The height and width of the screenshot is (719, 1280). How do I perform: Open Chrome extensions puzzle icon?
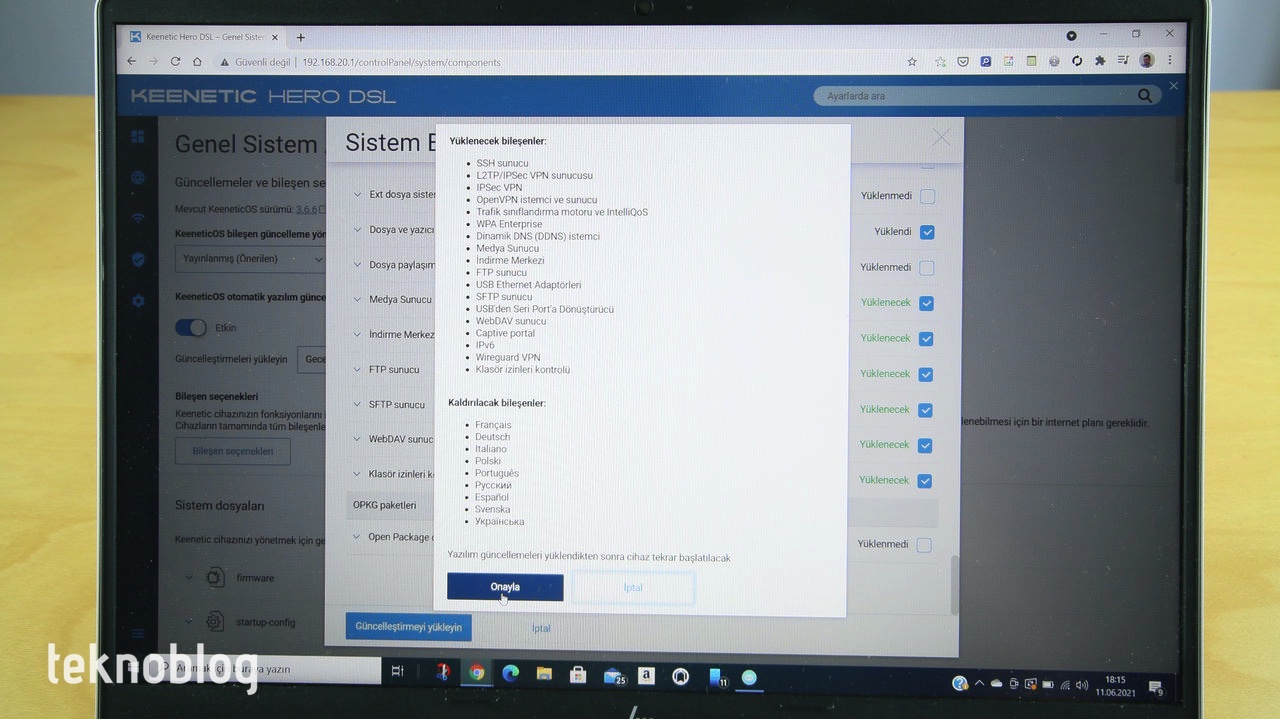1100,61
